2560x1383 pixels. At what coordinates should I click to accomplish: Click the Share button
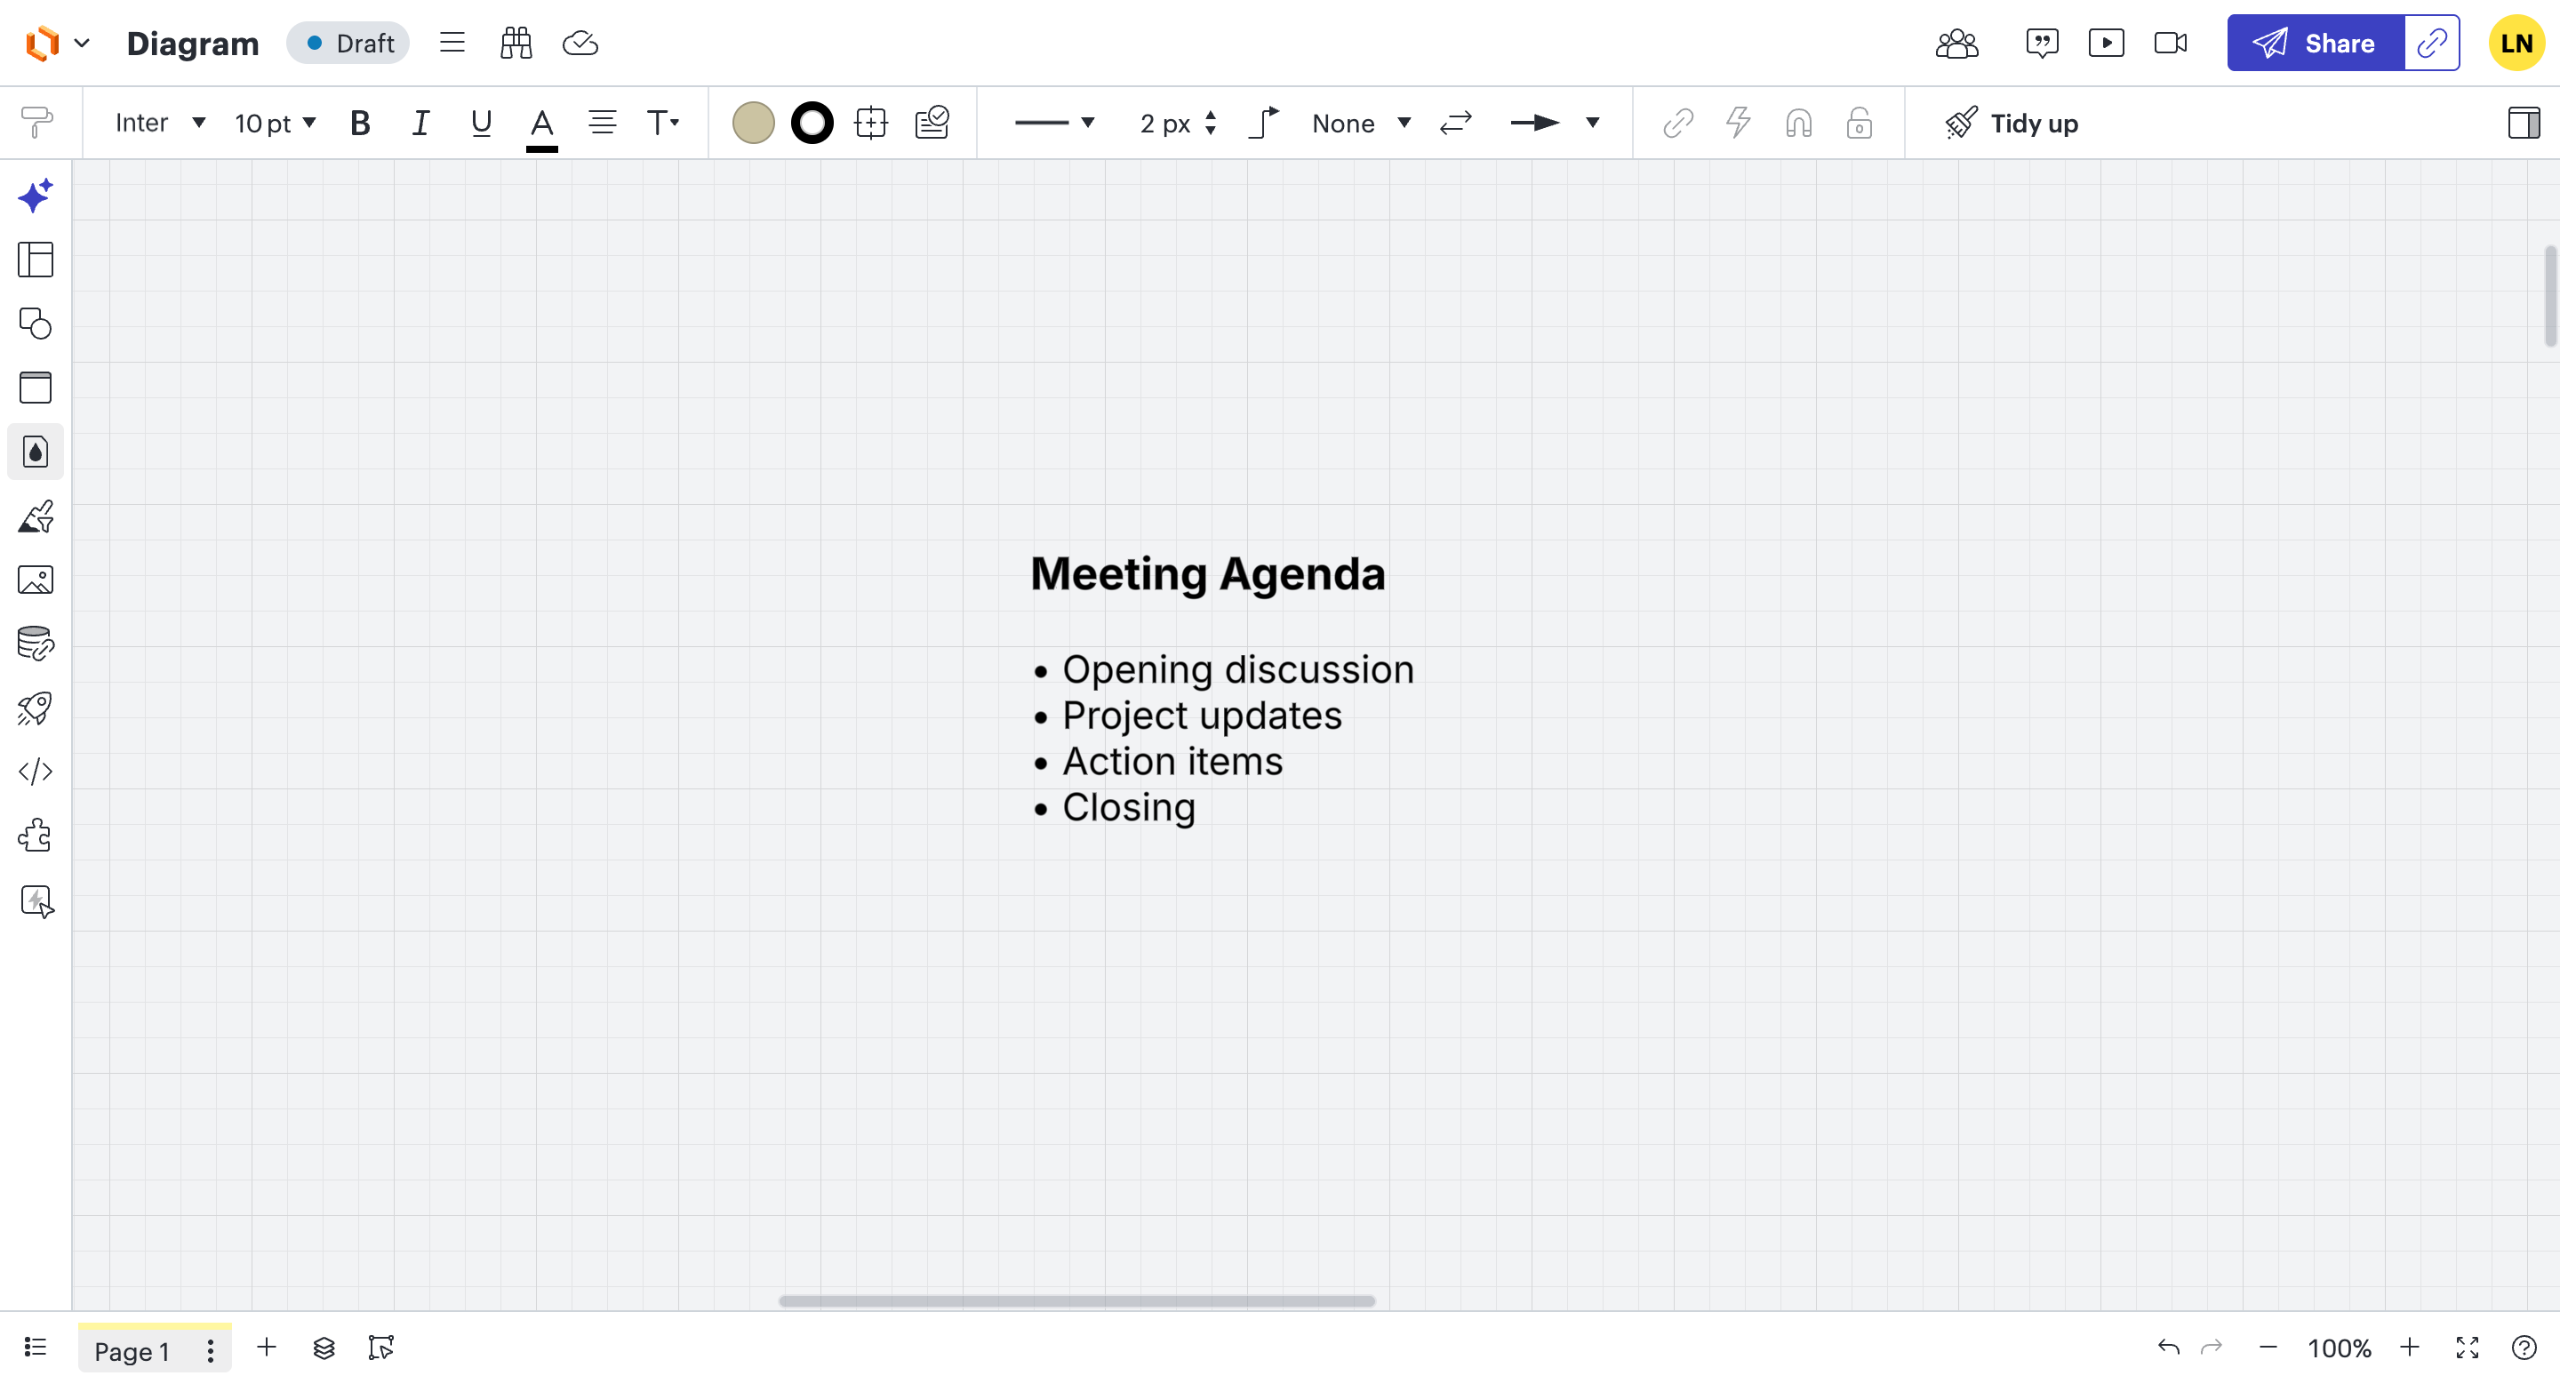click(x=2315, y=43)
